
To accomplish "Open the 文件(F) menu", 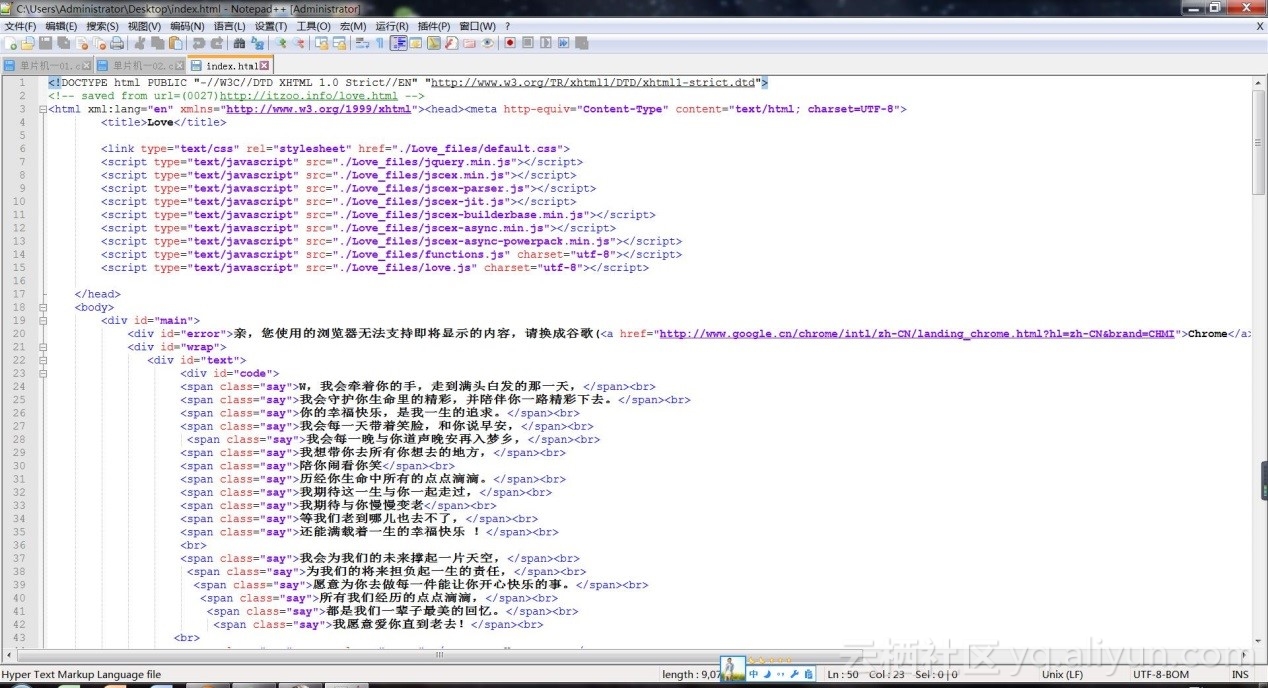I will point(20,26).
